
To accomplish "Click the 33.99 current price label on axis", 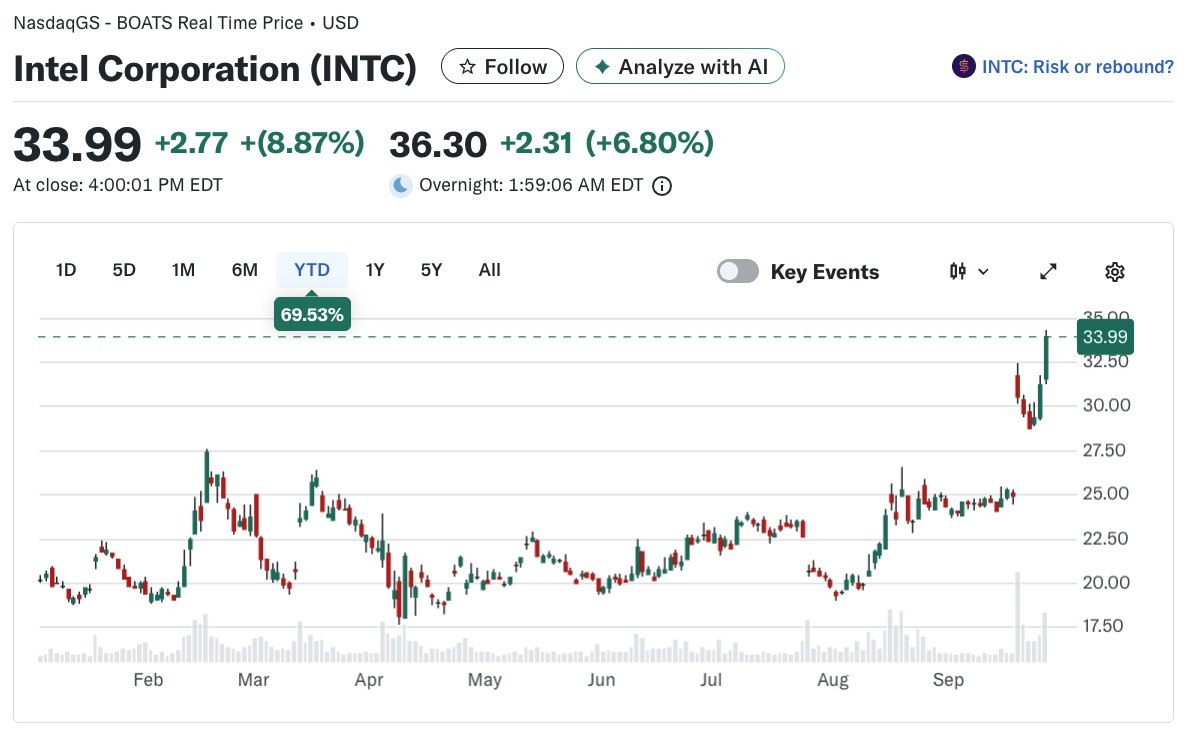I will (x=1105, y=337).
